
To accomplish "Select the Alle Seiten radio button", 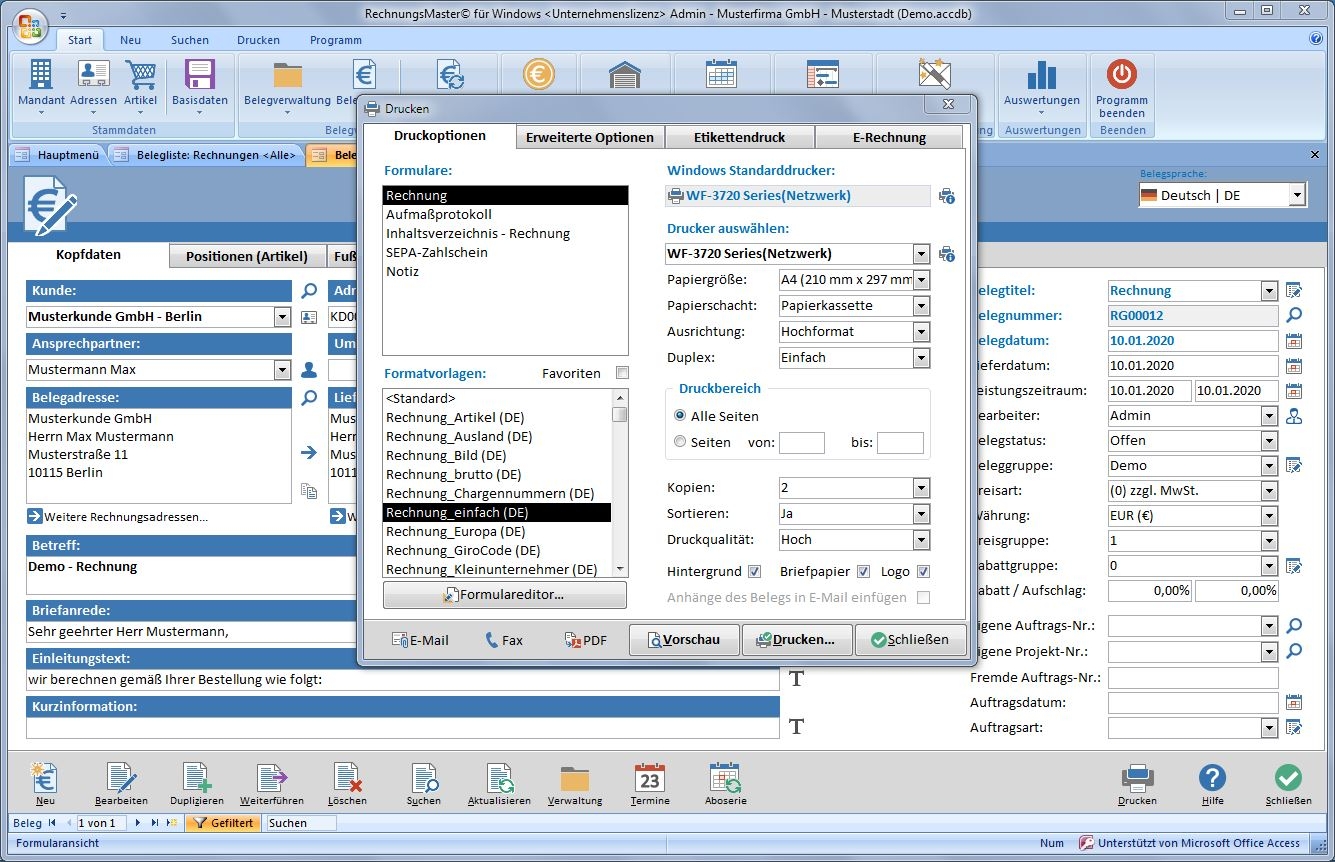I will pos(680,416).
